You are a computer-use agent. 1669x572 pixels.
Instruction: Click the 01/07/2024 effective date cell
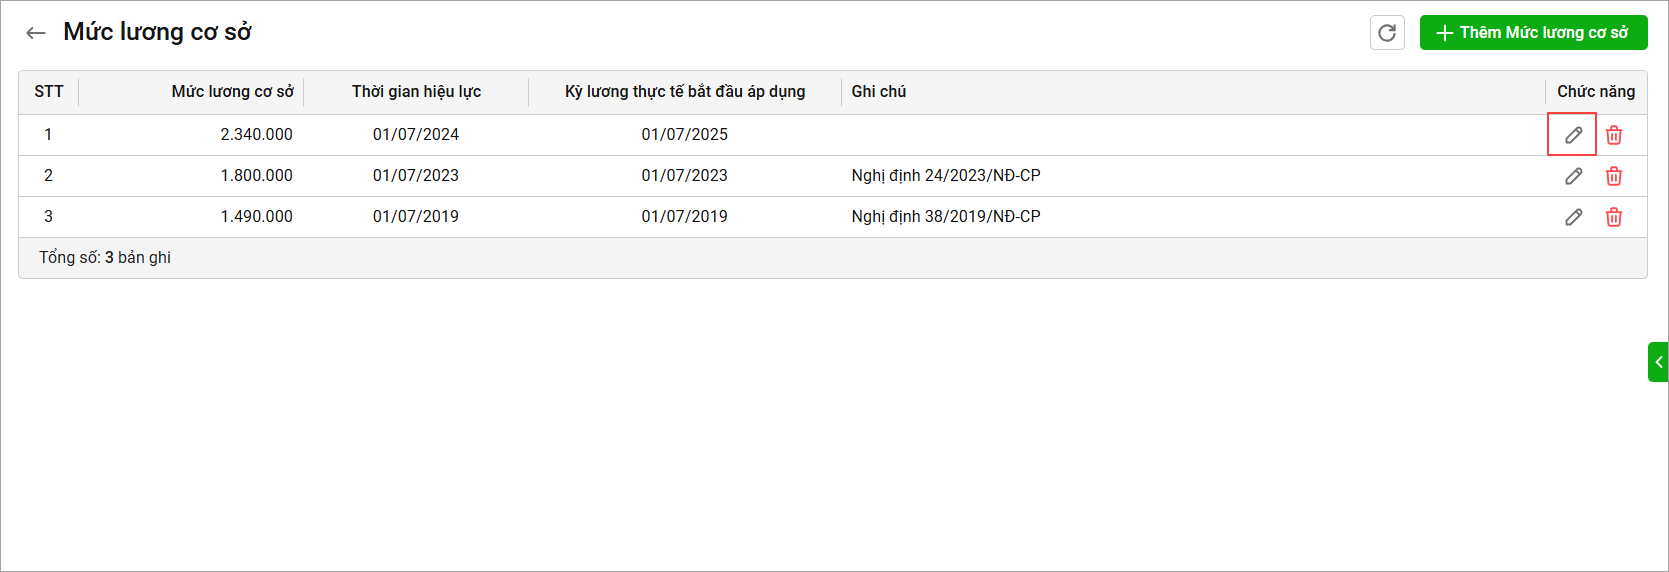(416, 135)
